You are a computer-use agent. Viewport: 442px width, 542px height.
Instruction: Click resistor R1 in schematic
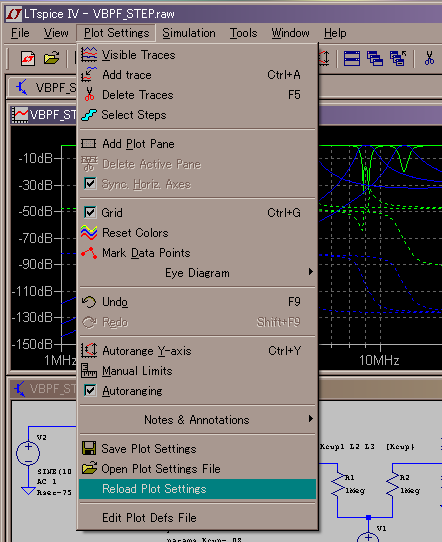(x=338, y=483)
